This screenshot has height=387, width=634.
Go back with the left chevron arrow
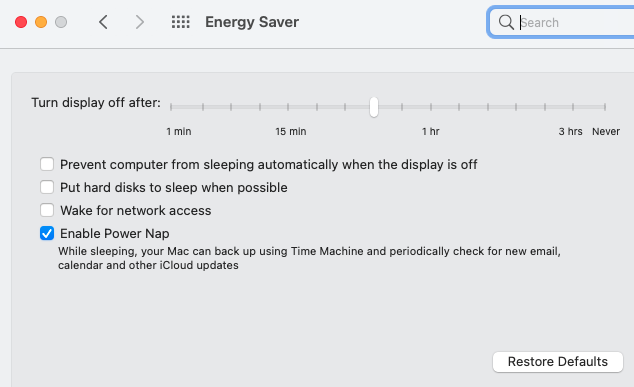pos(103,22)
